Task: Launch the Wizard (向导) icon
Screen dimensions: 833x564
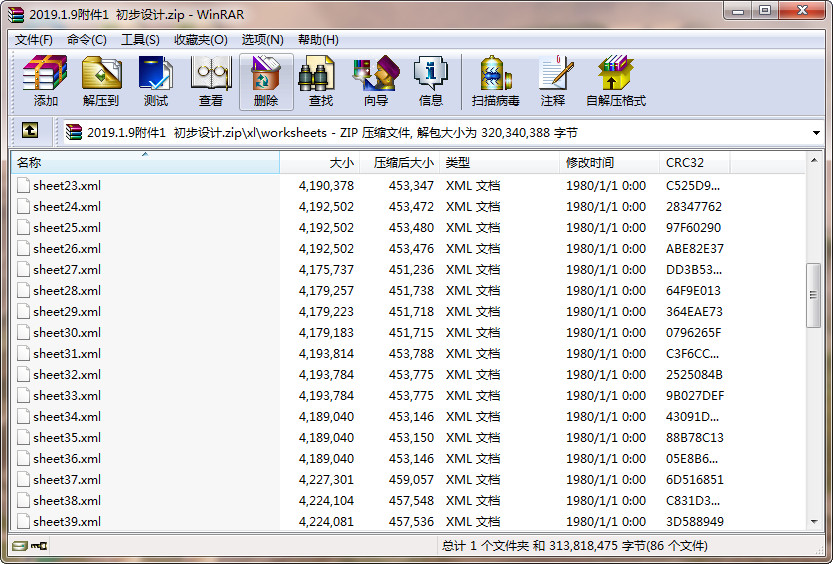Action: pyautogui.click(x=376, y=81)
